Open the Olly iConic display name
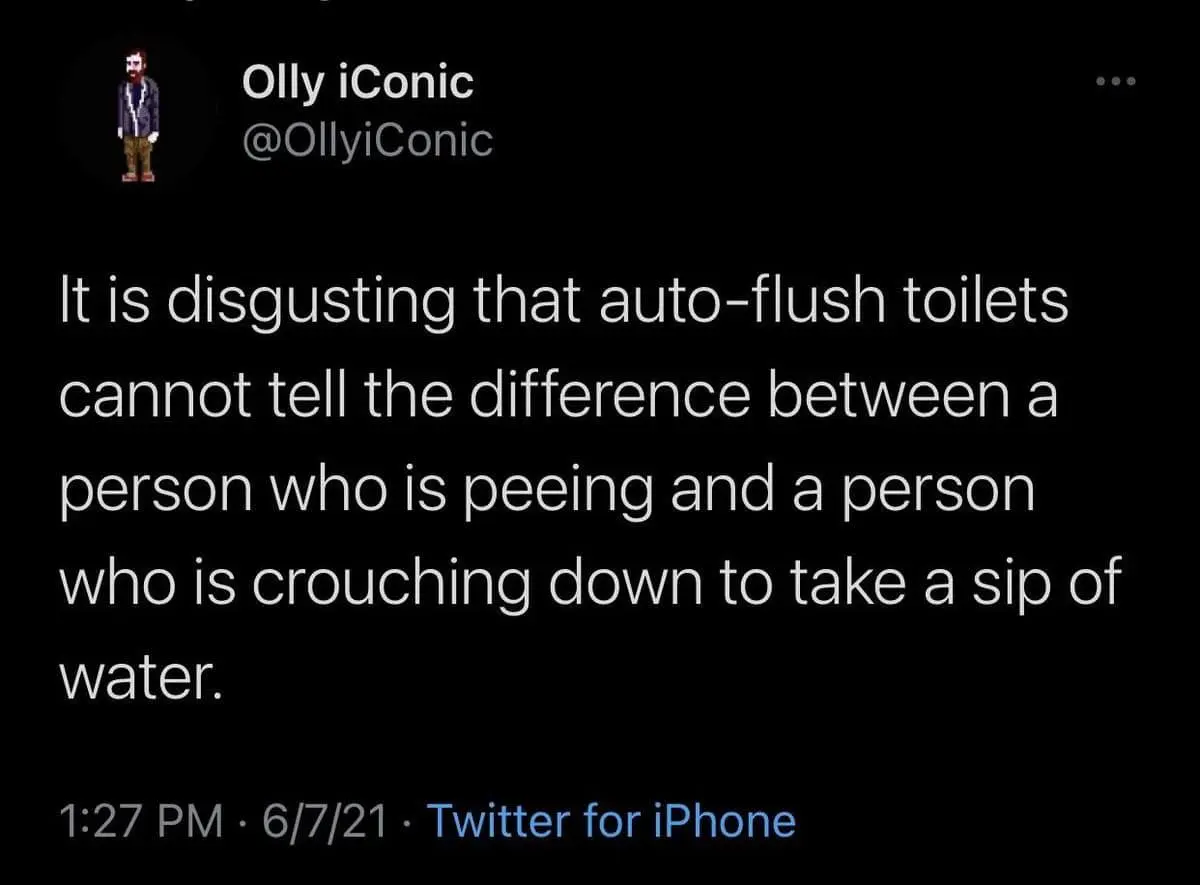1200x885 pixels. coord(357,83)
